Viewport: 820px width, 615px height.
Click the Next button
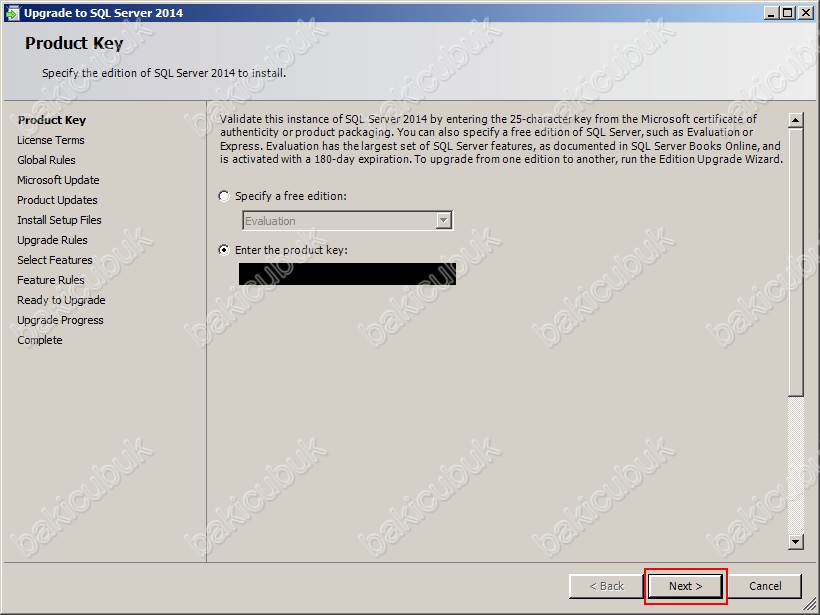pyautogui.click(x=685, y=586)
